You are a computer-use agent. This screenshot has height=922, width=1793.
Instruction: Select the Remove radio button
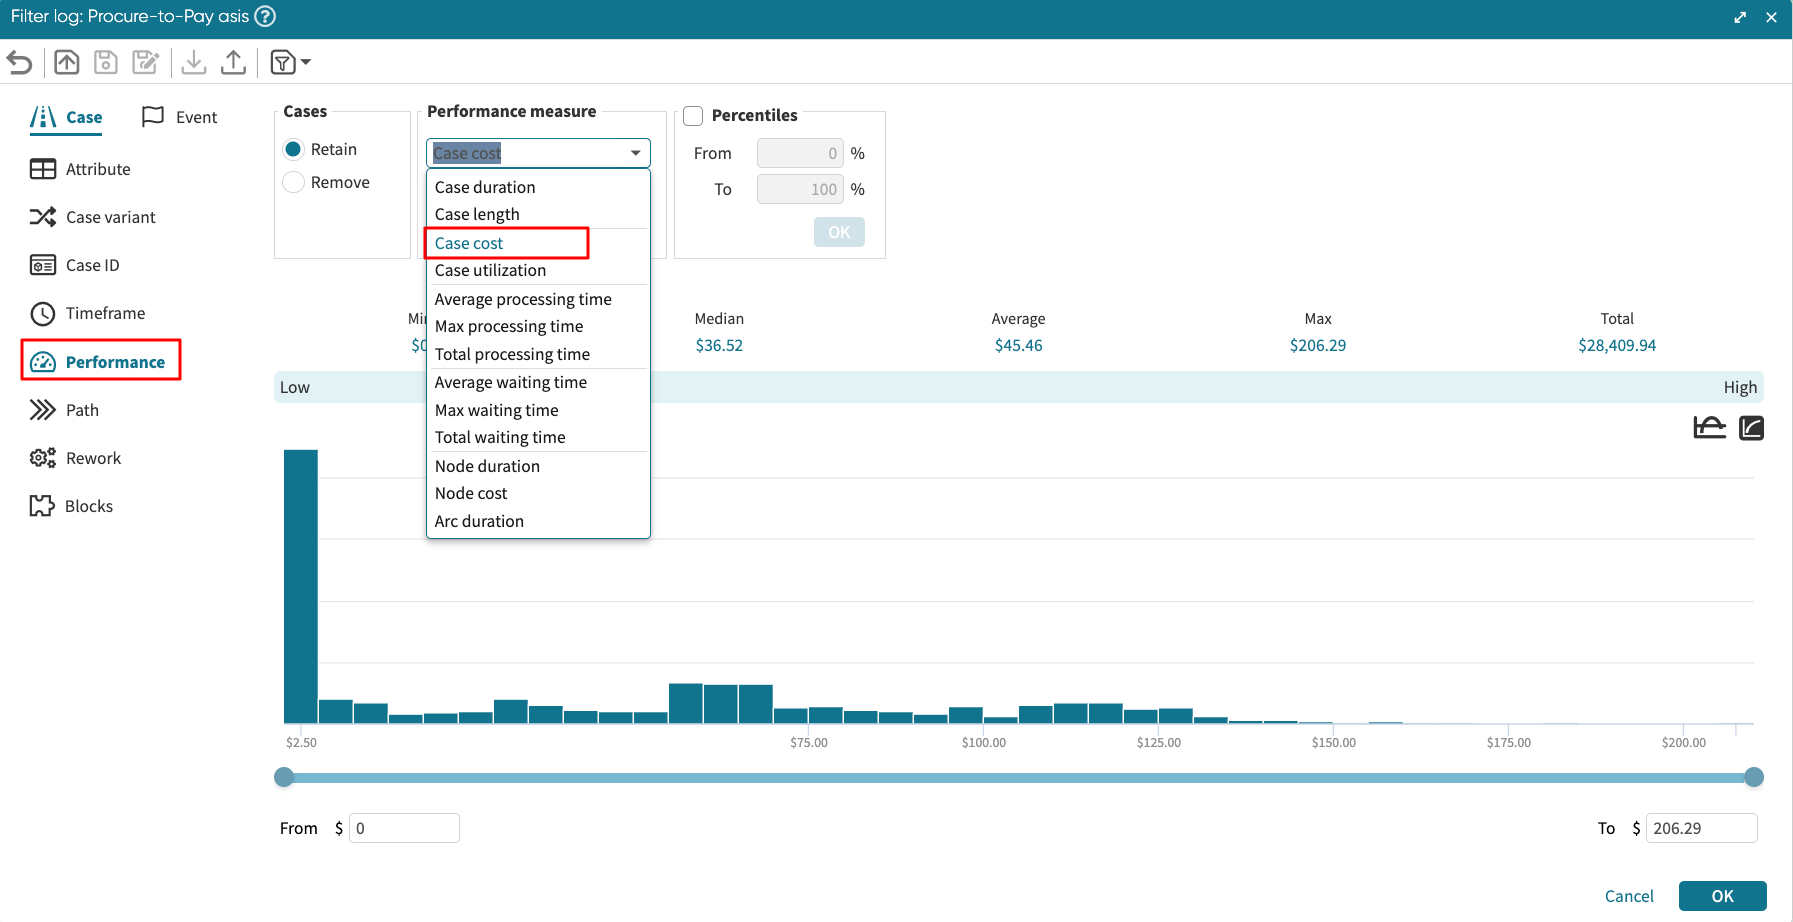(x=294, y=182)
